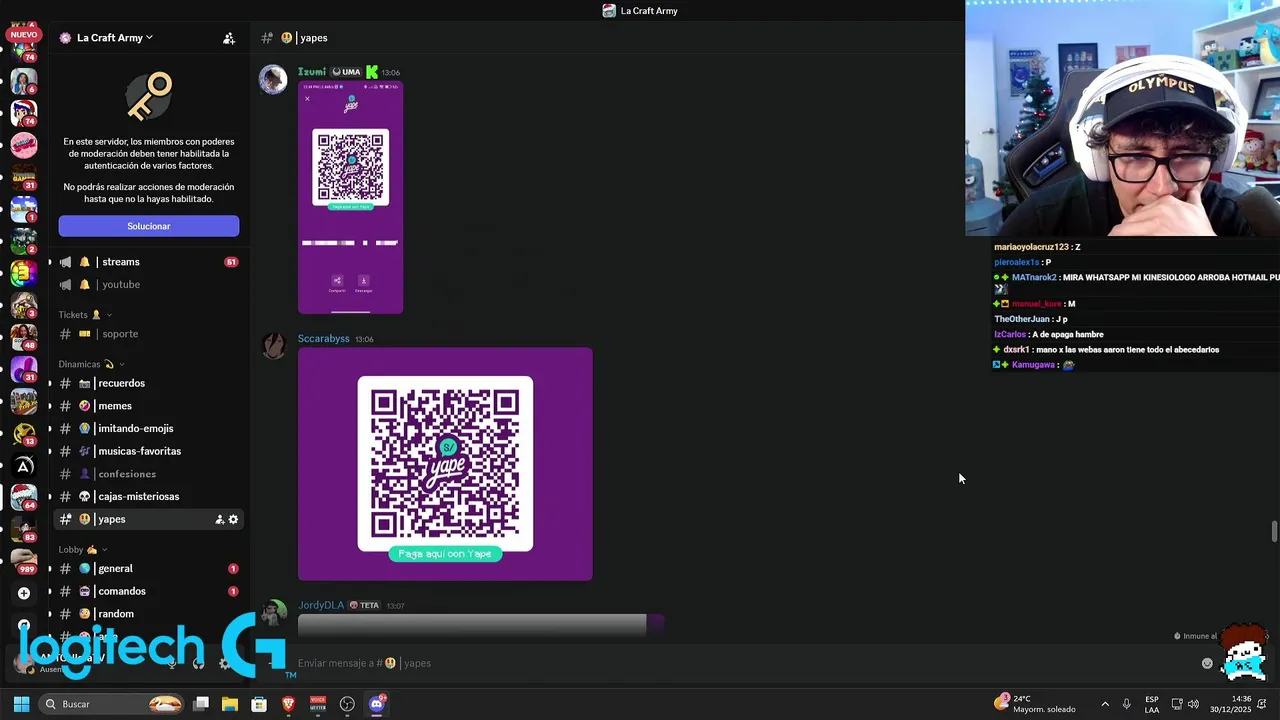
Task: Open the server showing badge 83
Action: [23, 529]
